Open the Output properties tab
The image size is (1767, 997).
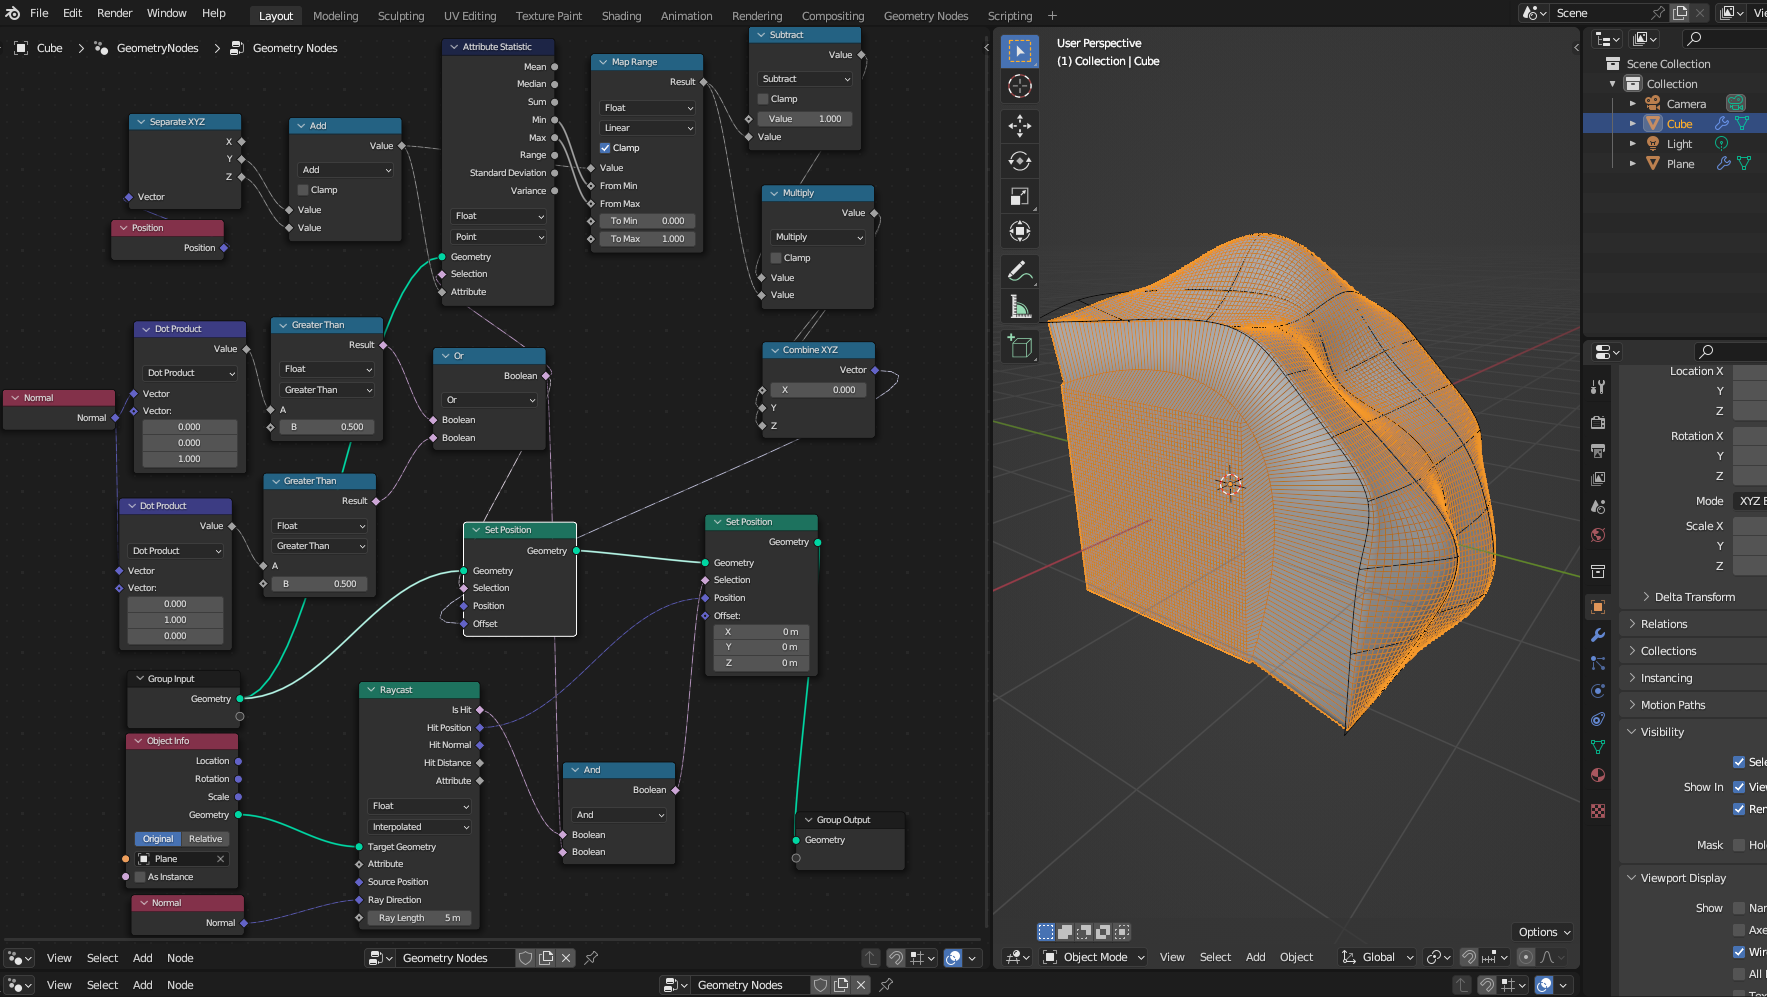pyautogui.click(x=1598, y=450)
